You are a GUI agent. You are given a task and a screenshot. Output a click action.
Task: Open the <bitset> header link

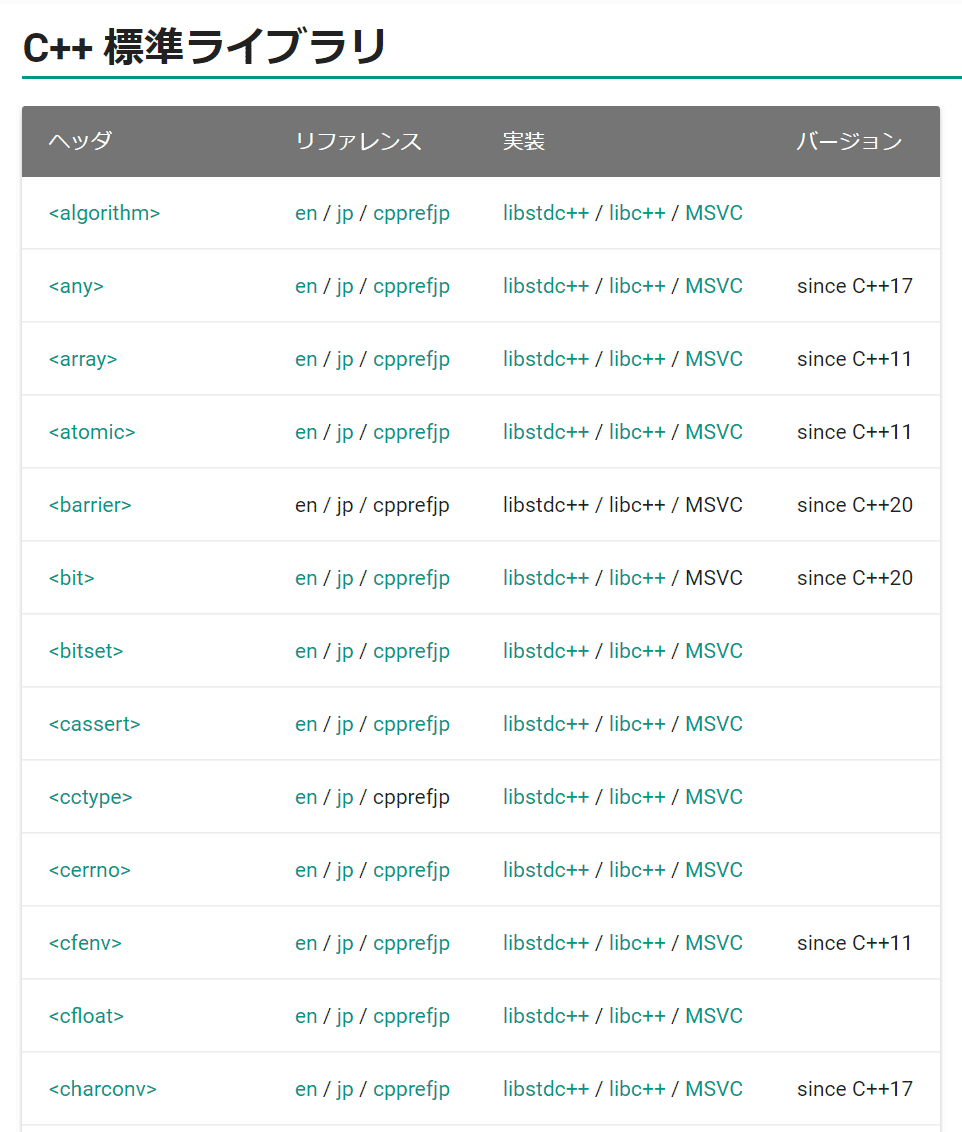[x=86, y=650]
